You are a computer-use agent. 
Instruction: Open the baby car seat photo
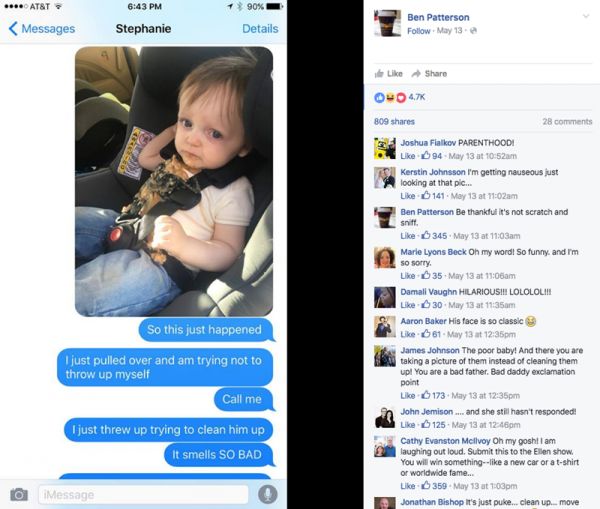click(x=174, y=182)
